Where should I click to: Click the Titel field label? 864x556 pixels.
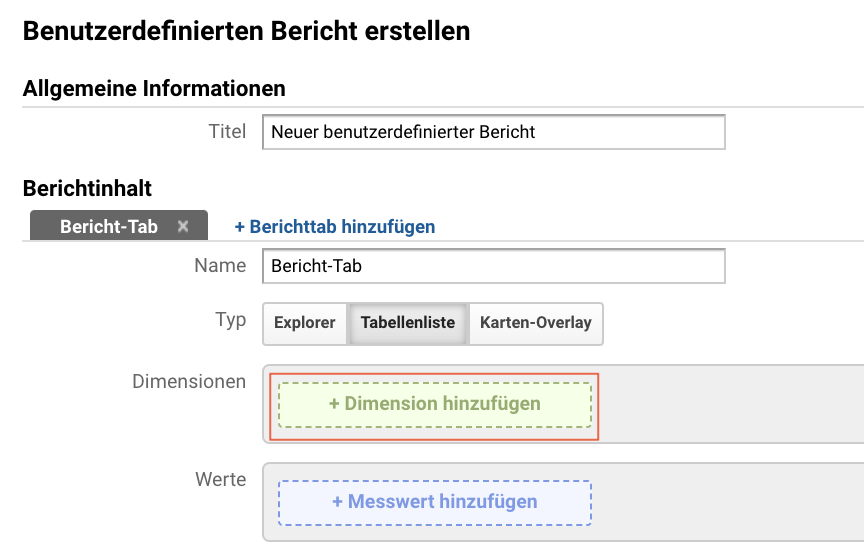pos(227,132)
